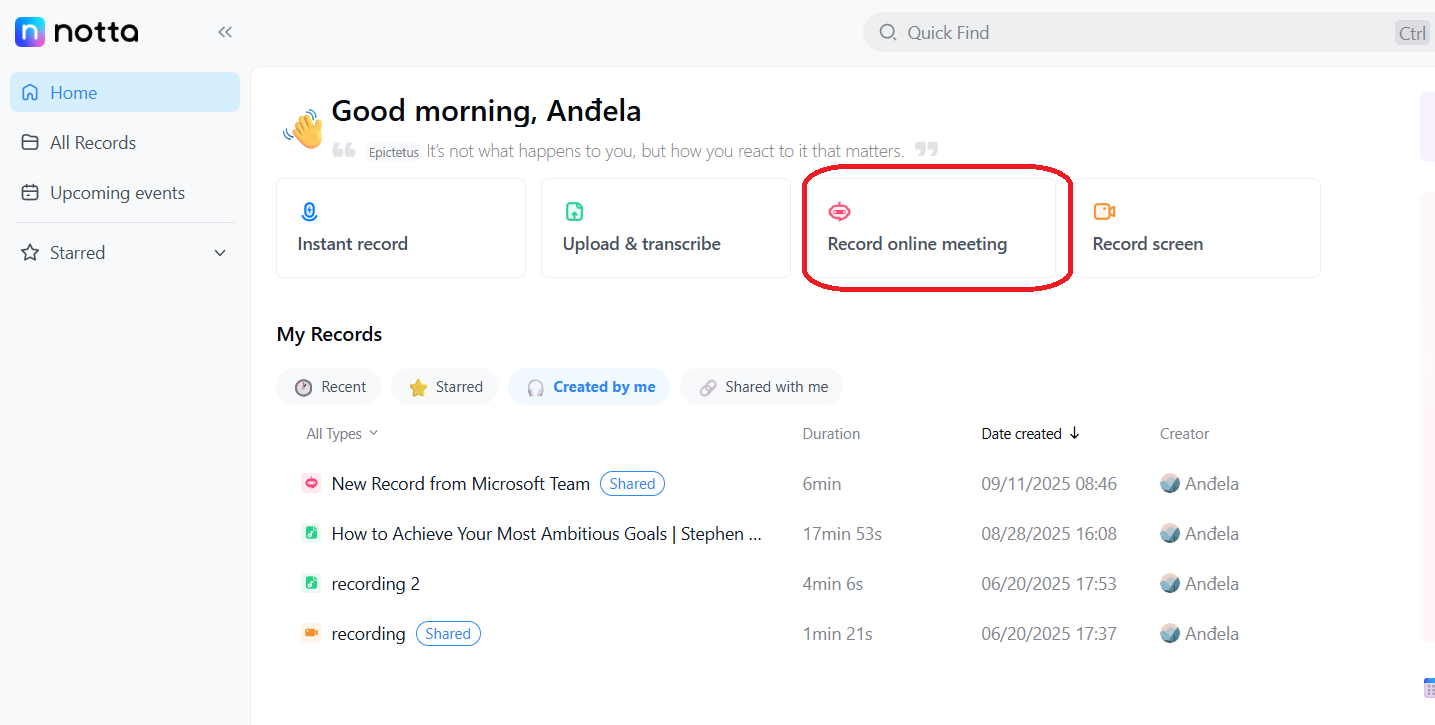Click the Record online meeting bot icon
Screen dimensions: 1435x725
coord(839,212)
